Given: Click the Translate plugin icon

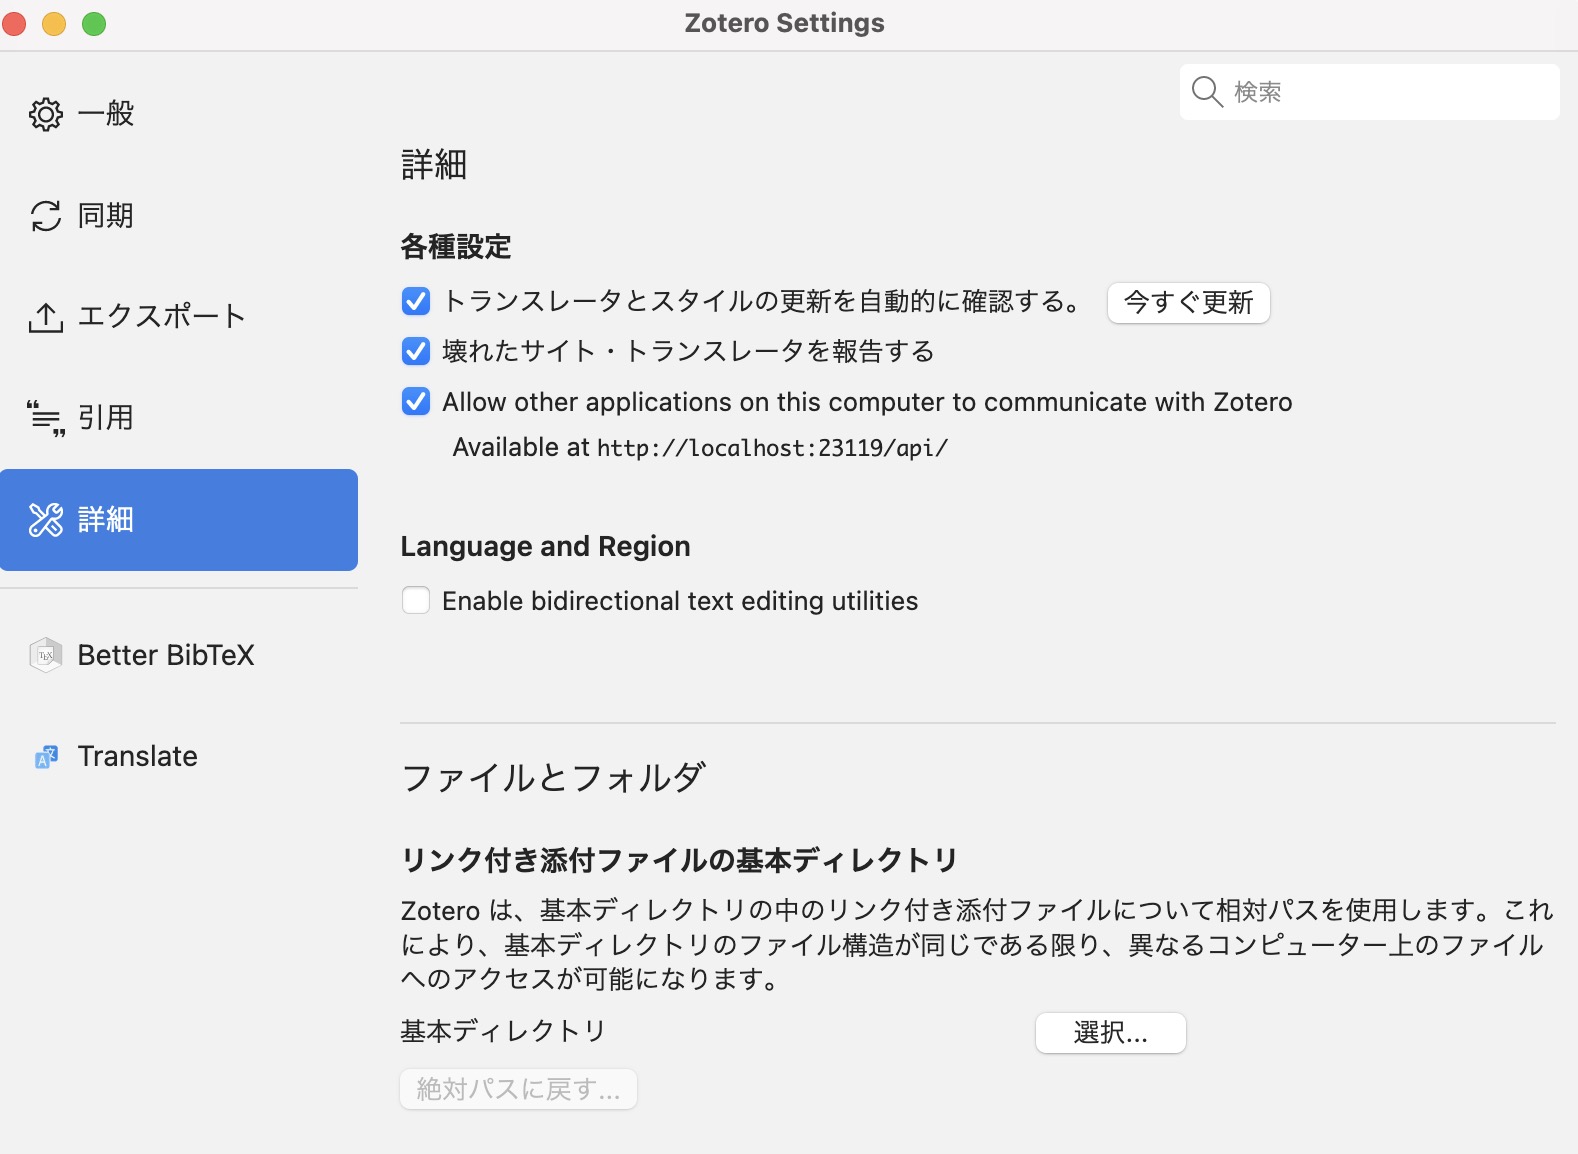Looking at the screenshot, I should pyautogui.click(x=46, y=757).
